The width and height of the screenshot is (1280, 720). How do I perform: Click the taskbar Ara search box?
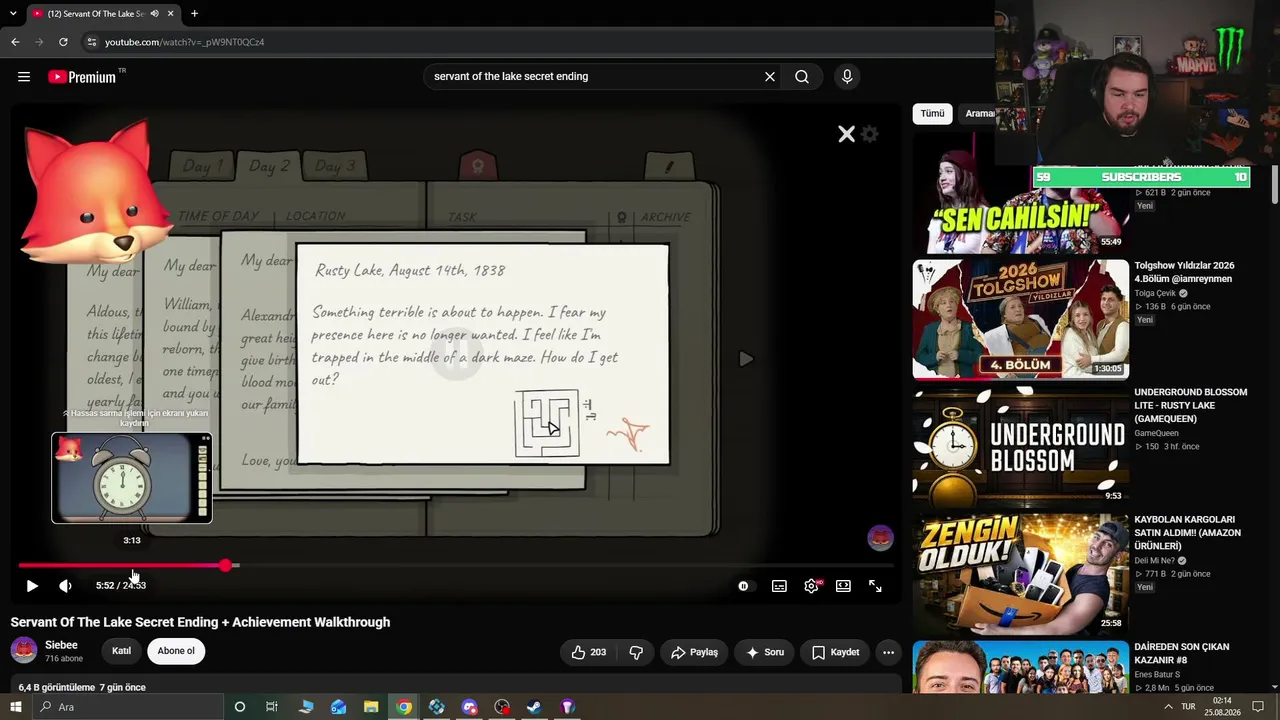pos(127,707)
